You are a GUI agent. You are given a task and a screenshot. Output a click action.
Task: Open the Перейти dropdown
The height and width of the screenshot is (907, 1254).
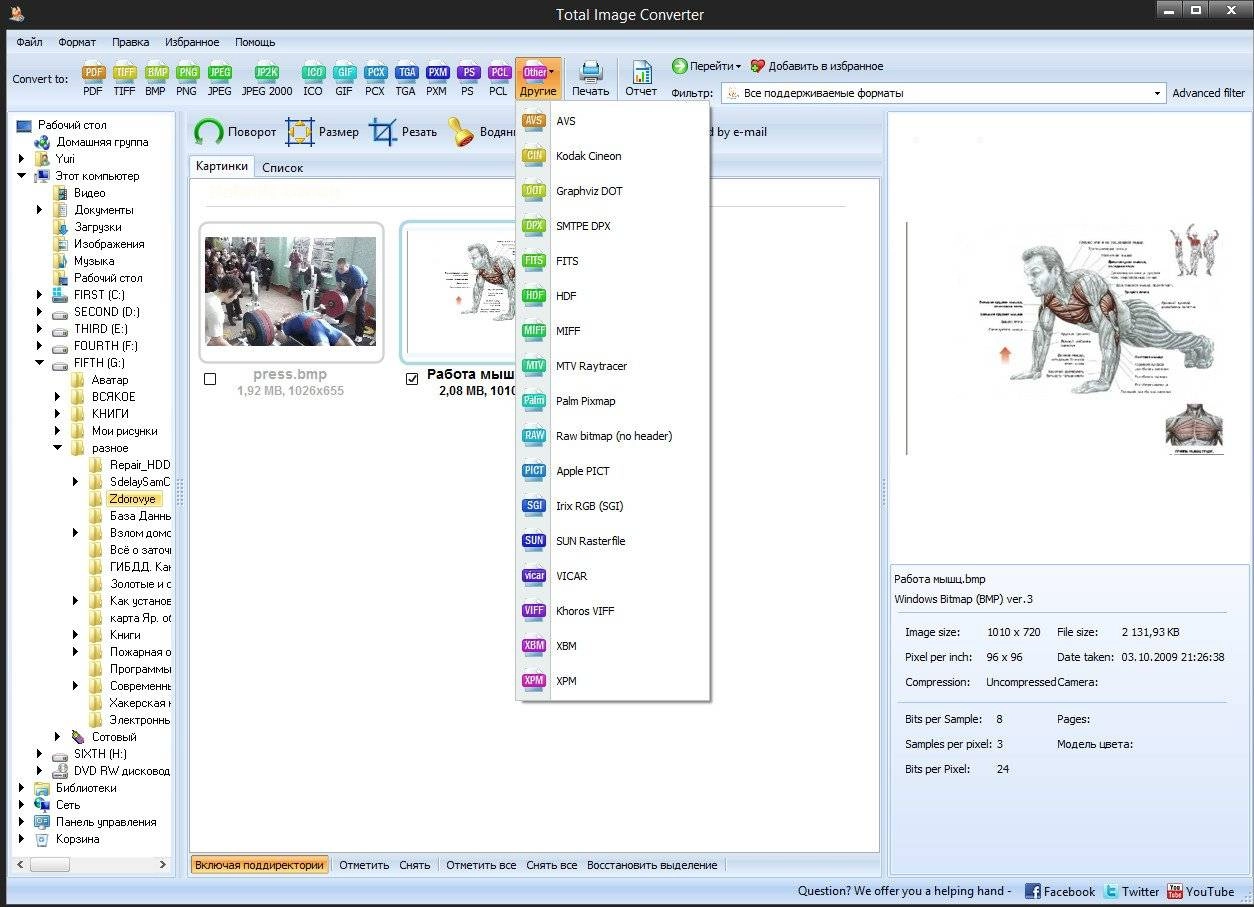tap(707, 66)
